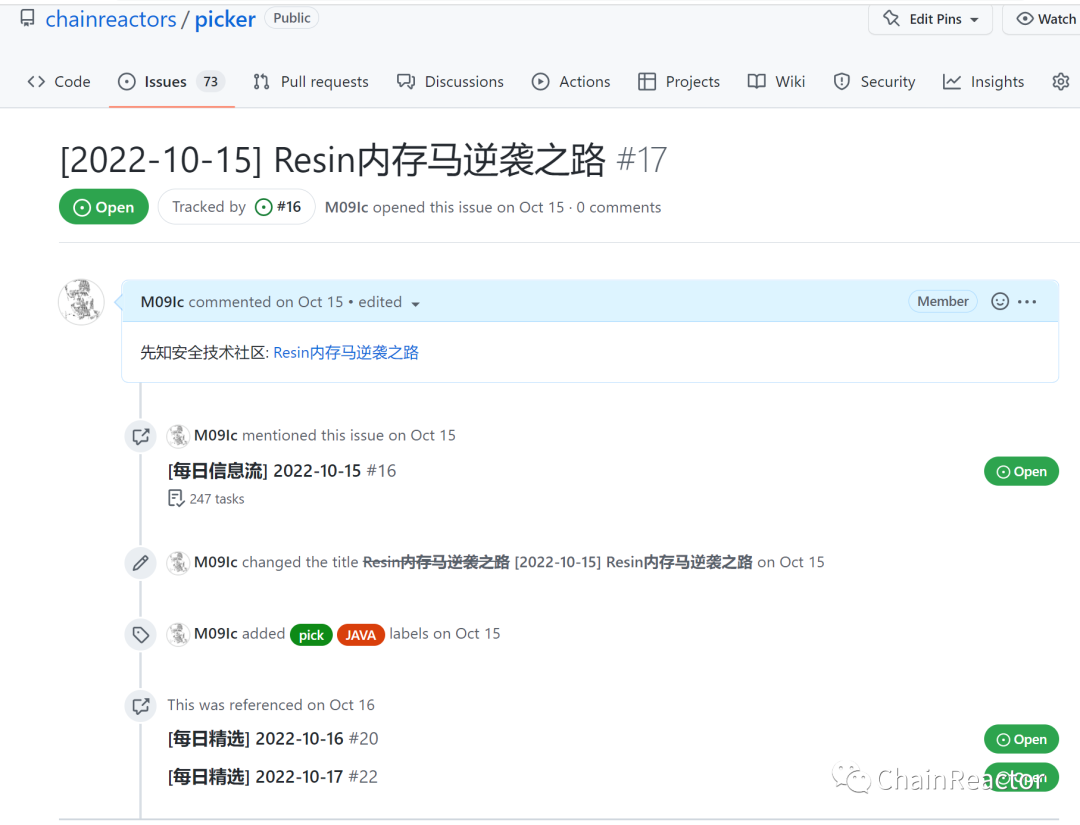The width and height of the screenshot is (1080, 825).
Task: Click the Edit Pins button
Action: (930, 19)
